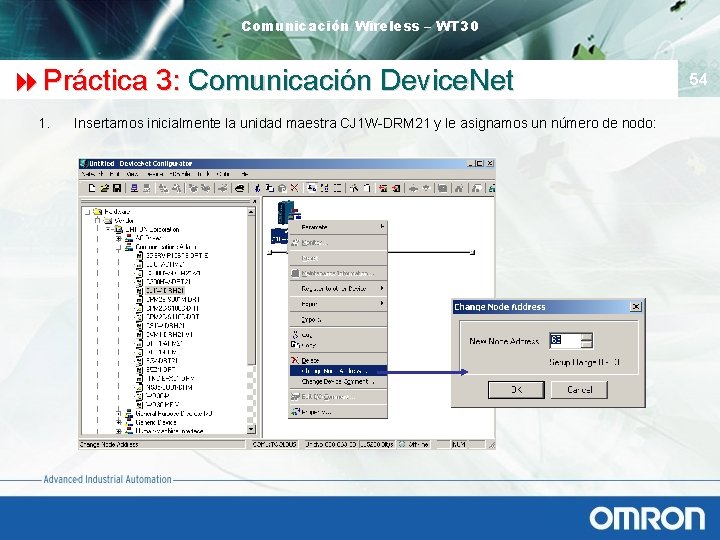The width and height of the screenshot is (720, 540).
Task: Click the tree scrollbar down arrow
Action: [251, 429]
